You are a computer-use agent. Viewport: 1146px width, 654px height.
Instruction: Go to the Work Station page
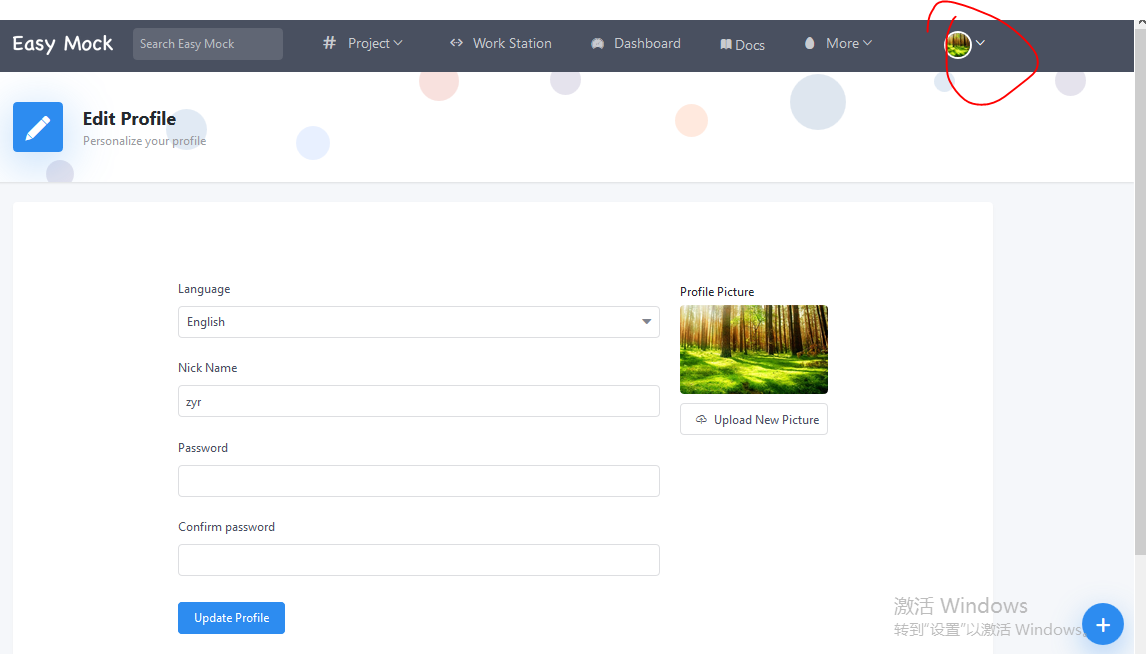(x=511, y=42)
